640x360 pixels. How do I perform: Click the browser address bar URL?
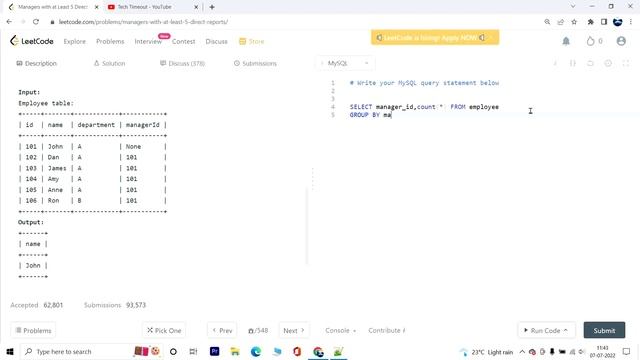tap(143, 22)
